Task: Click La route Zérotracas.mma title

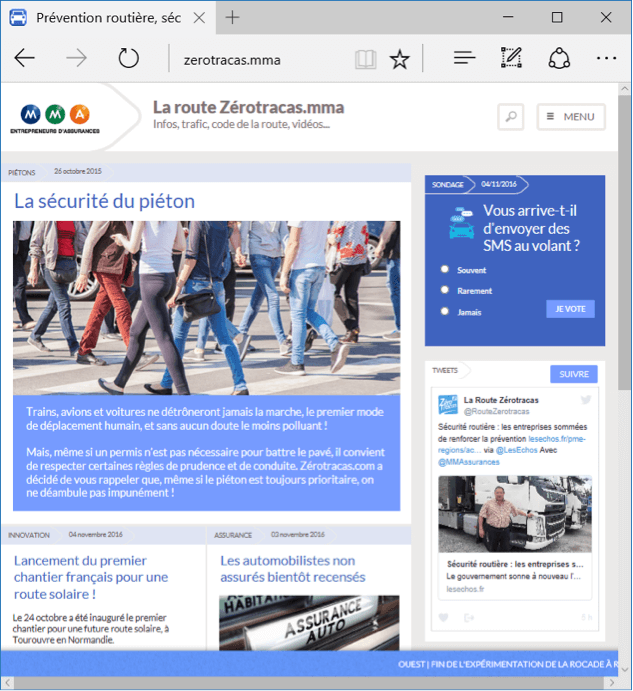Action: 248,107
